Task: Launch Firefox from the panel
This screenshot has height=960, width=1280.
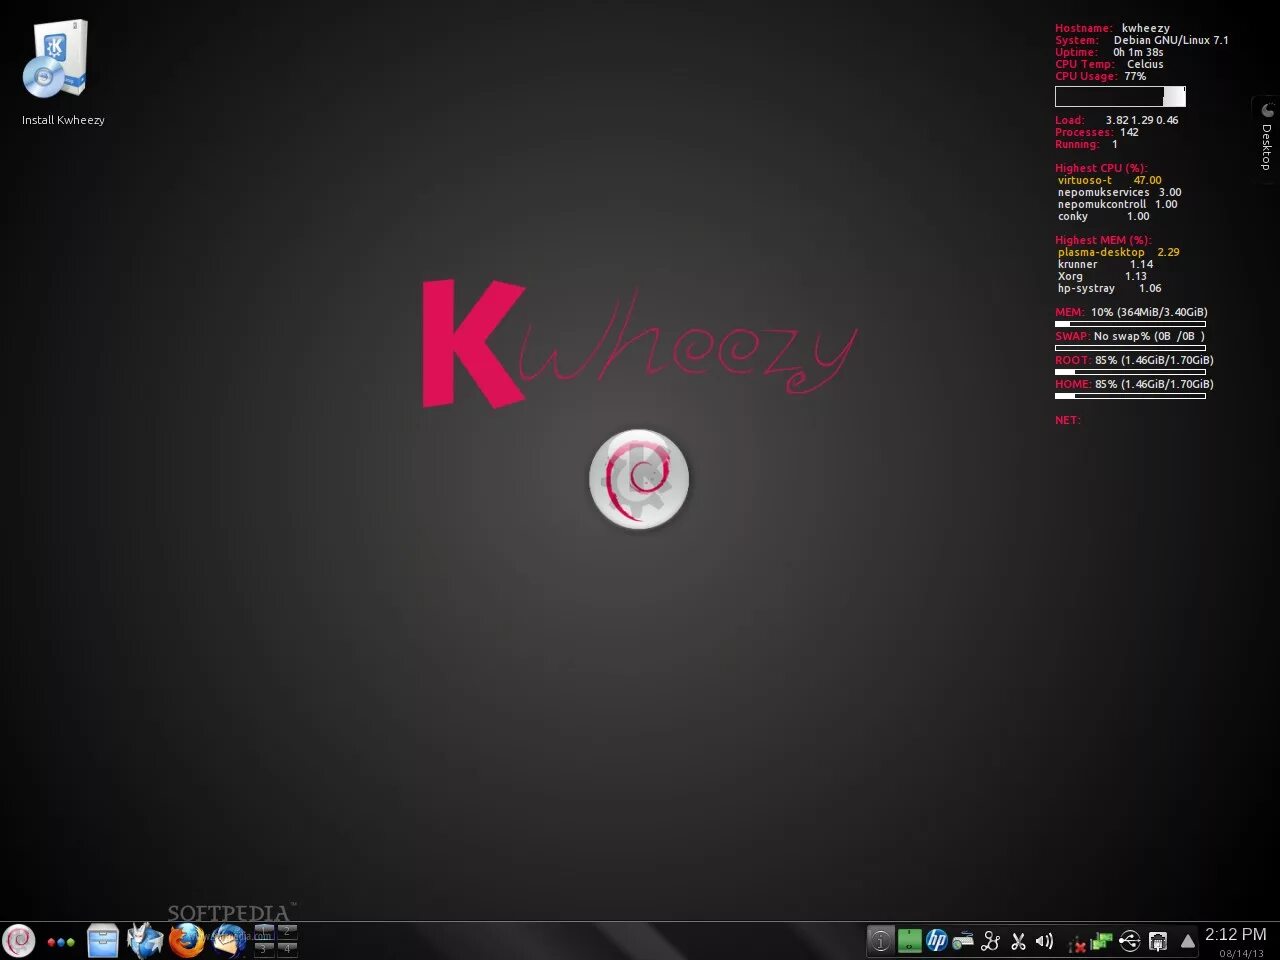Action: point(187,941)
